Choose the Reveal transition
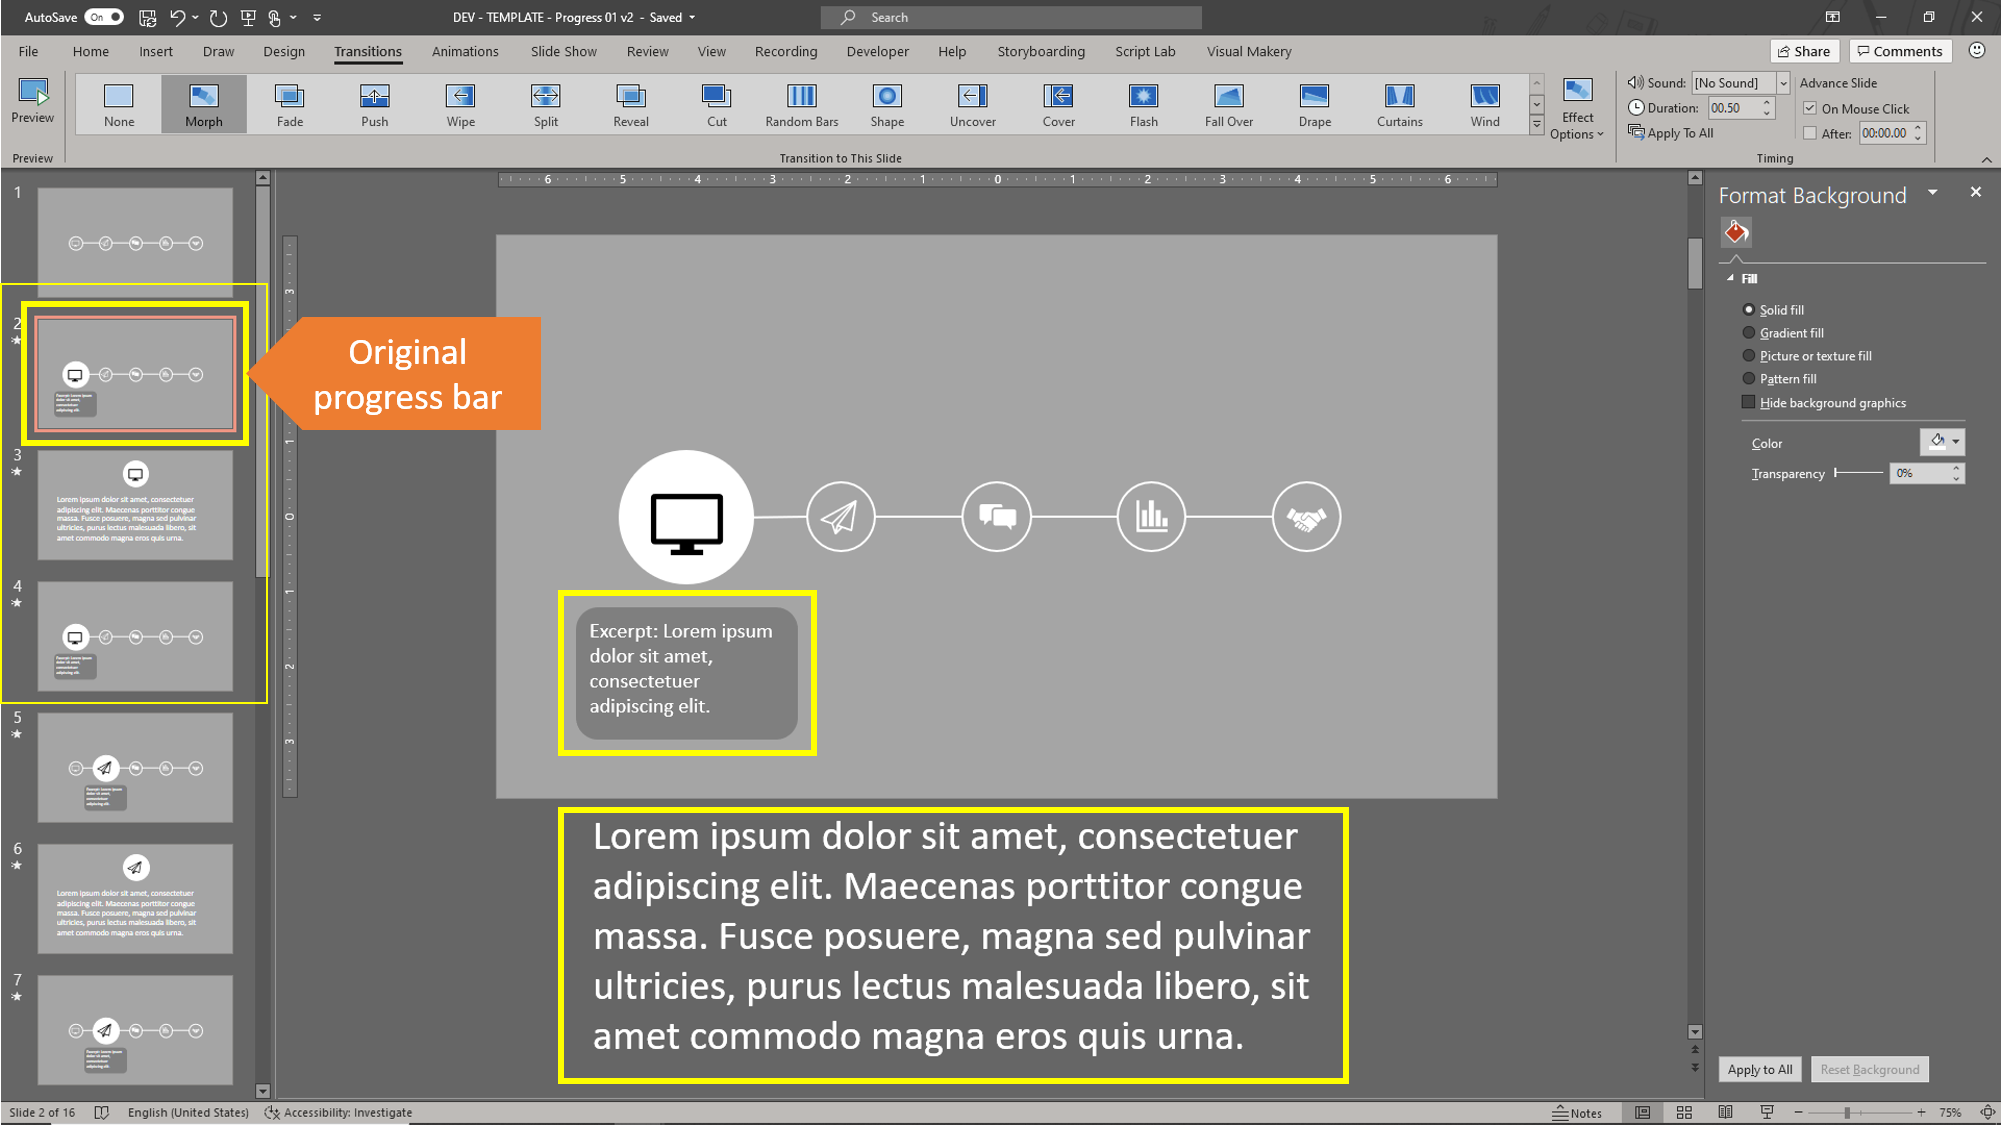Screen dimensions: 2001x1125 coord(630,104)
